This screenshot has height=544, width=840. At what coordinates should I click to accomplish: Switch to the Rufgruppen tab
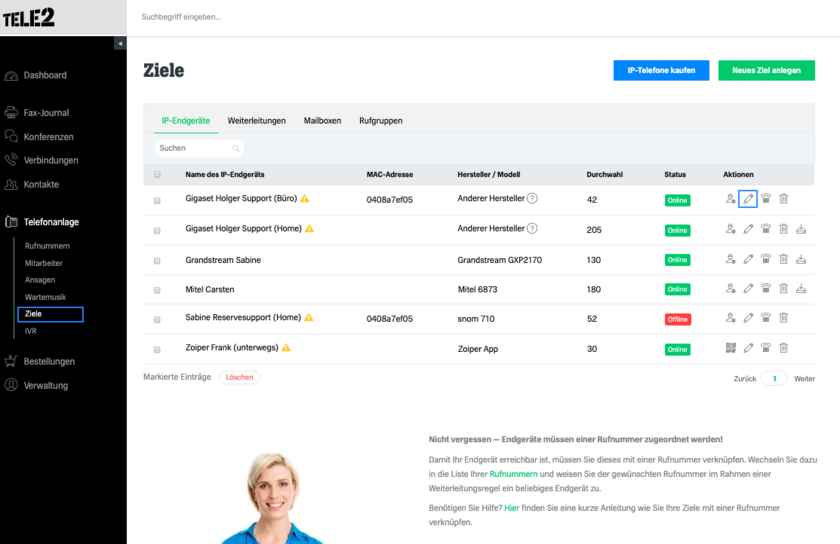pyautogui.click(x=381, y=121)
